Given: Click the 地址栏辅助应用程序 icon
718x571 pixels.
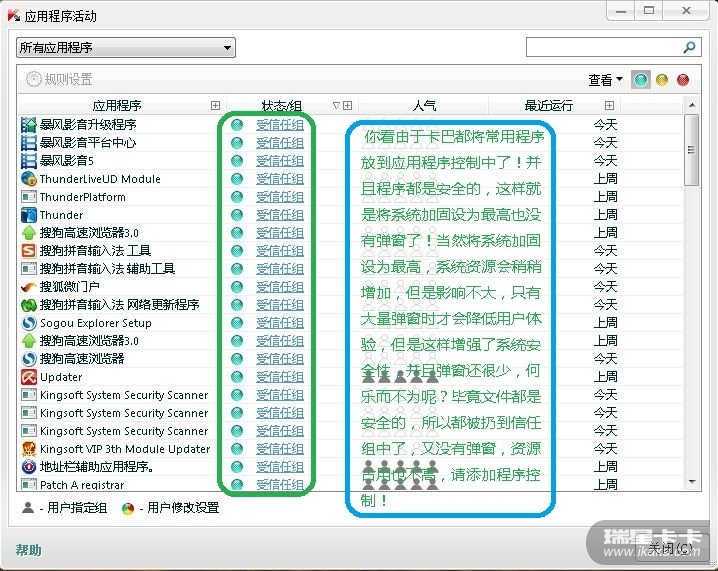Looking at the screenshot, I should [x=28, y=467].
